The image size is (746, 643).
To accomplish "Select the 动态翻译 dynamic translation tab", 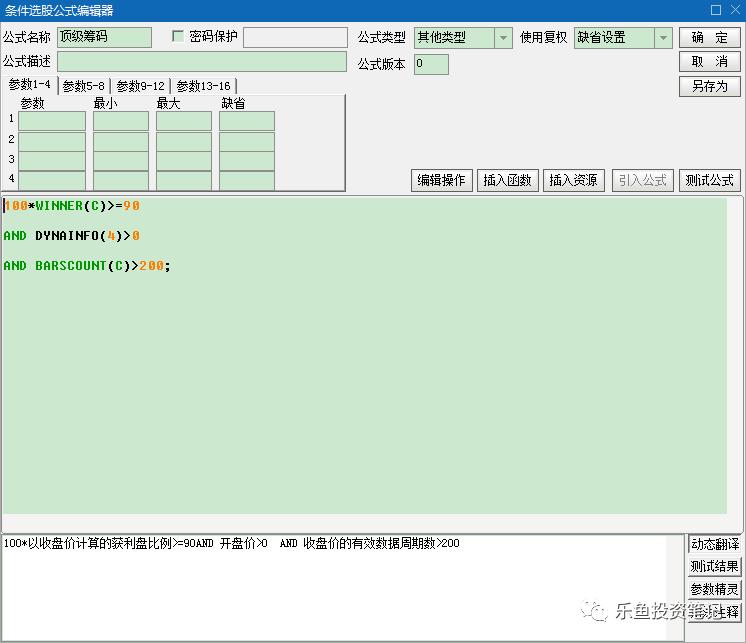I will click(x=715, y=544).
